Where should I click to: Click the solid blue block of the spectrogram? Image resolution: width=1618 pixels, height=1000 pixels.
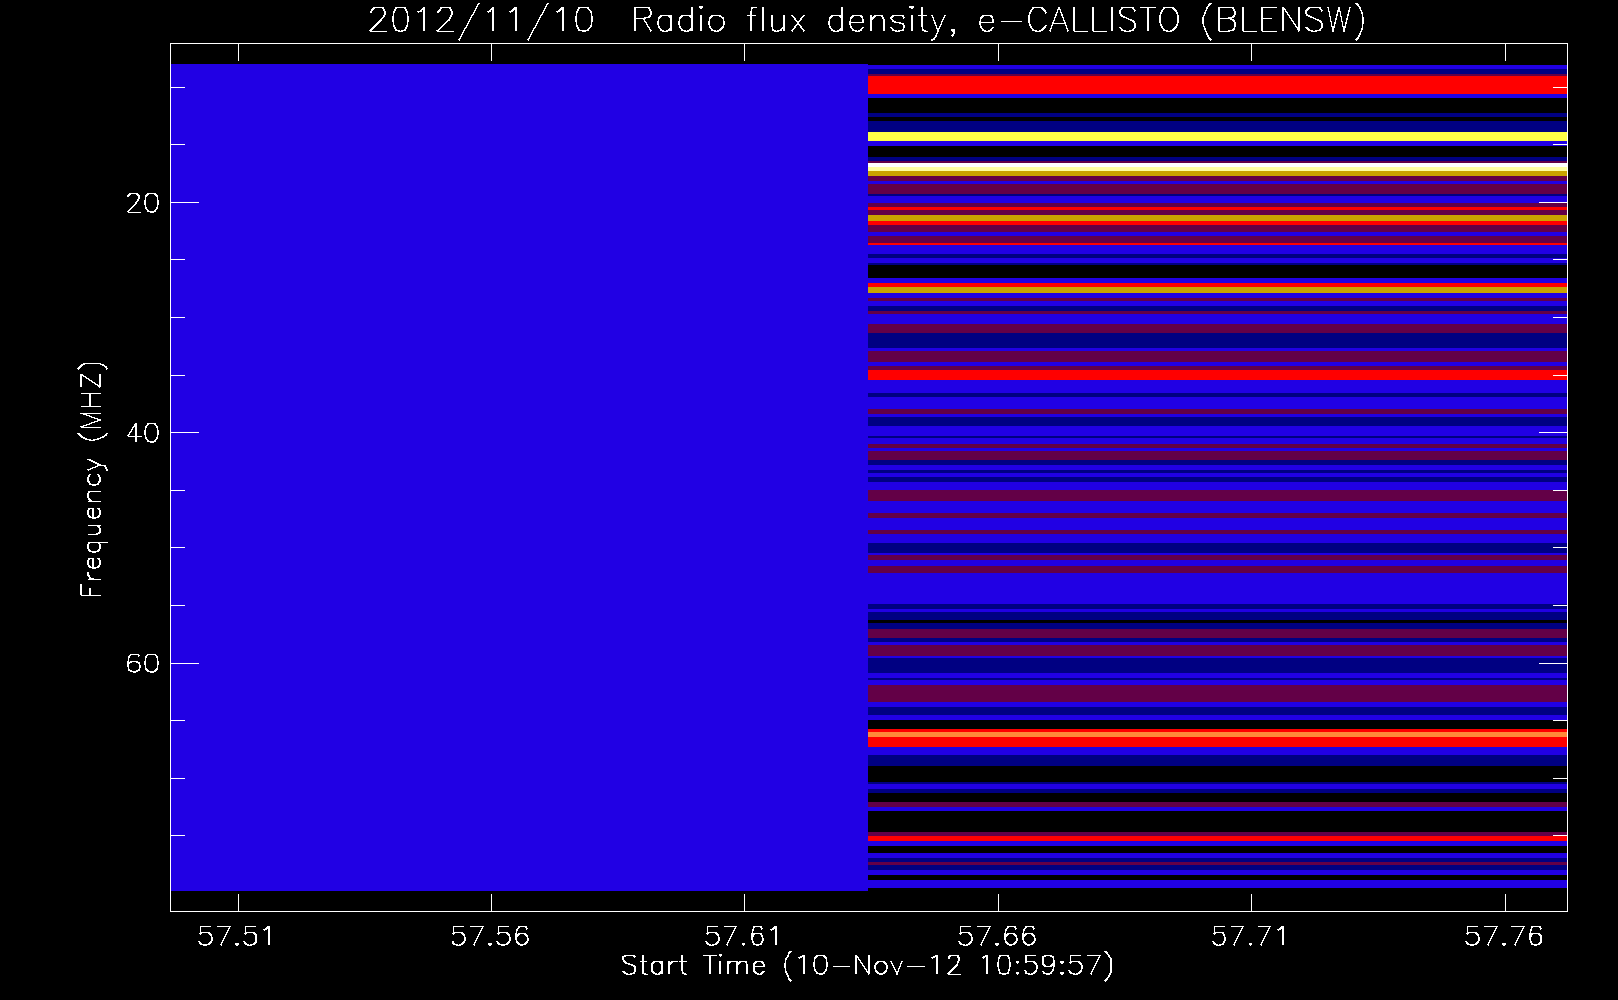tap(519, 477)
